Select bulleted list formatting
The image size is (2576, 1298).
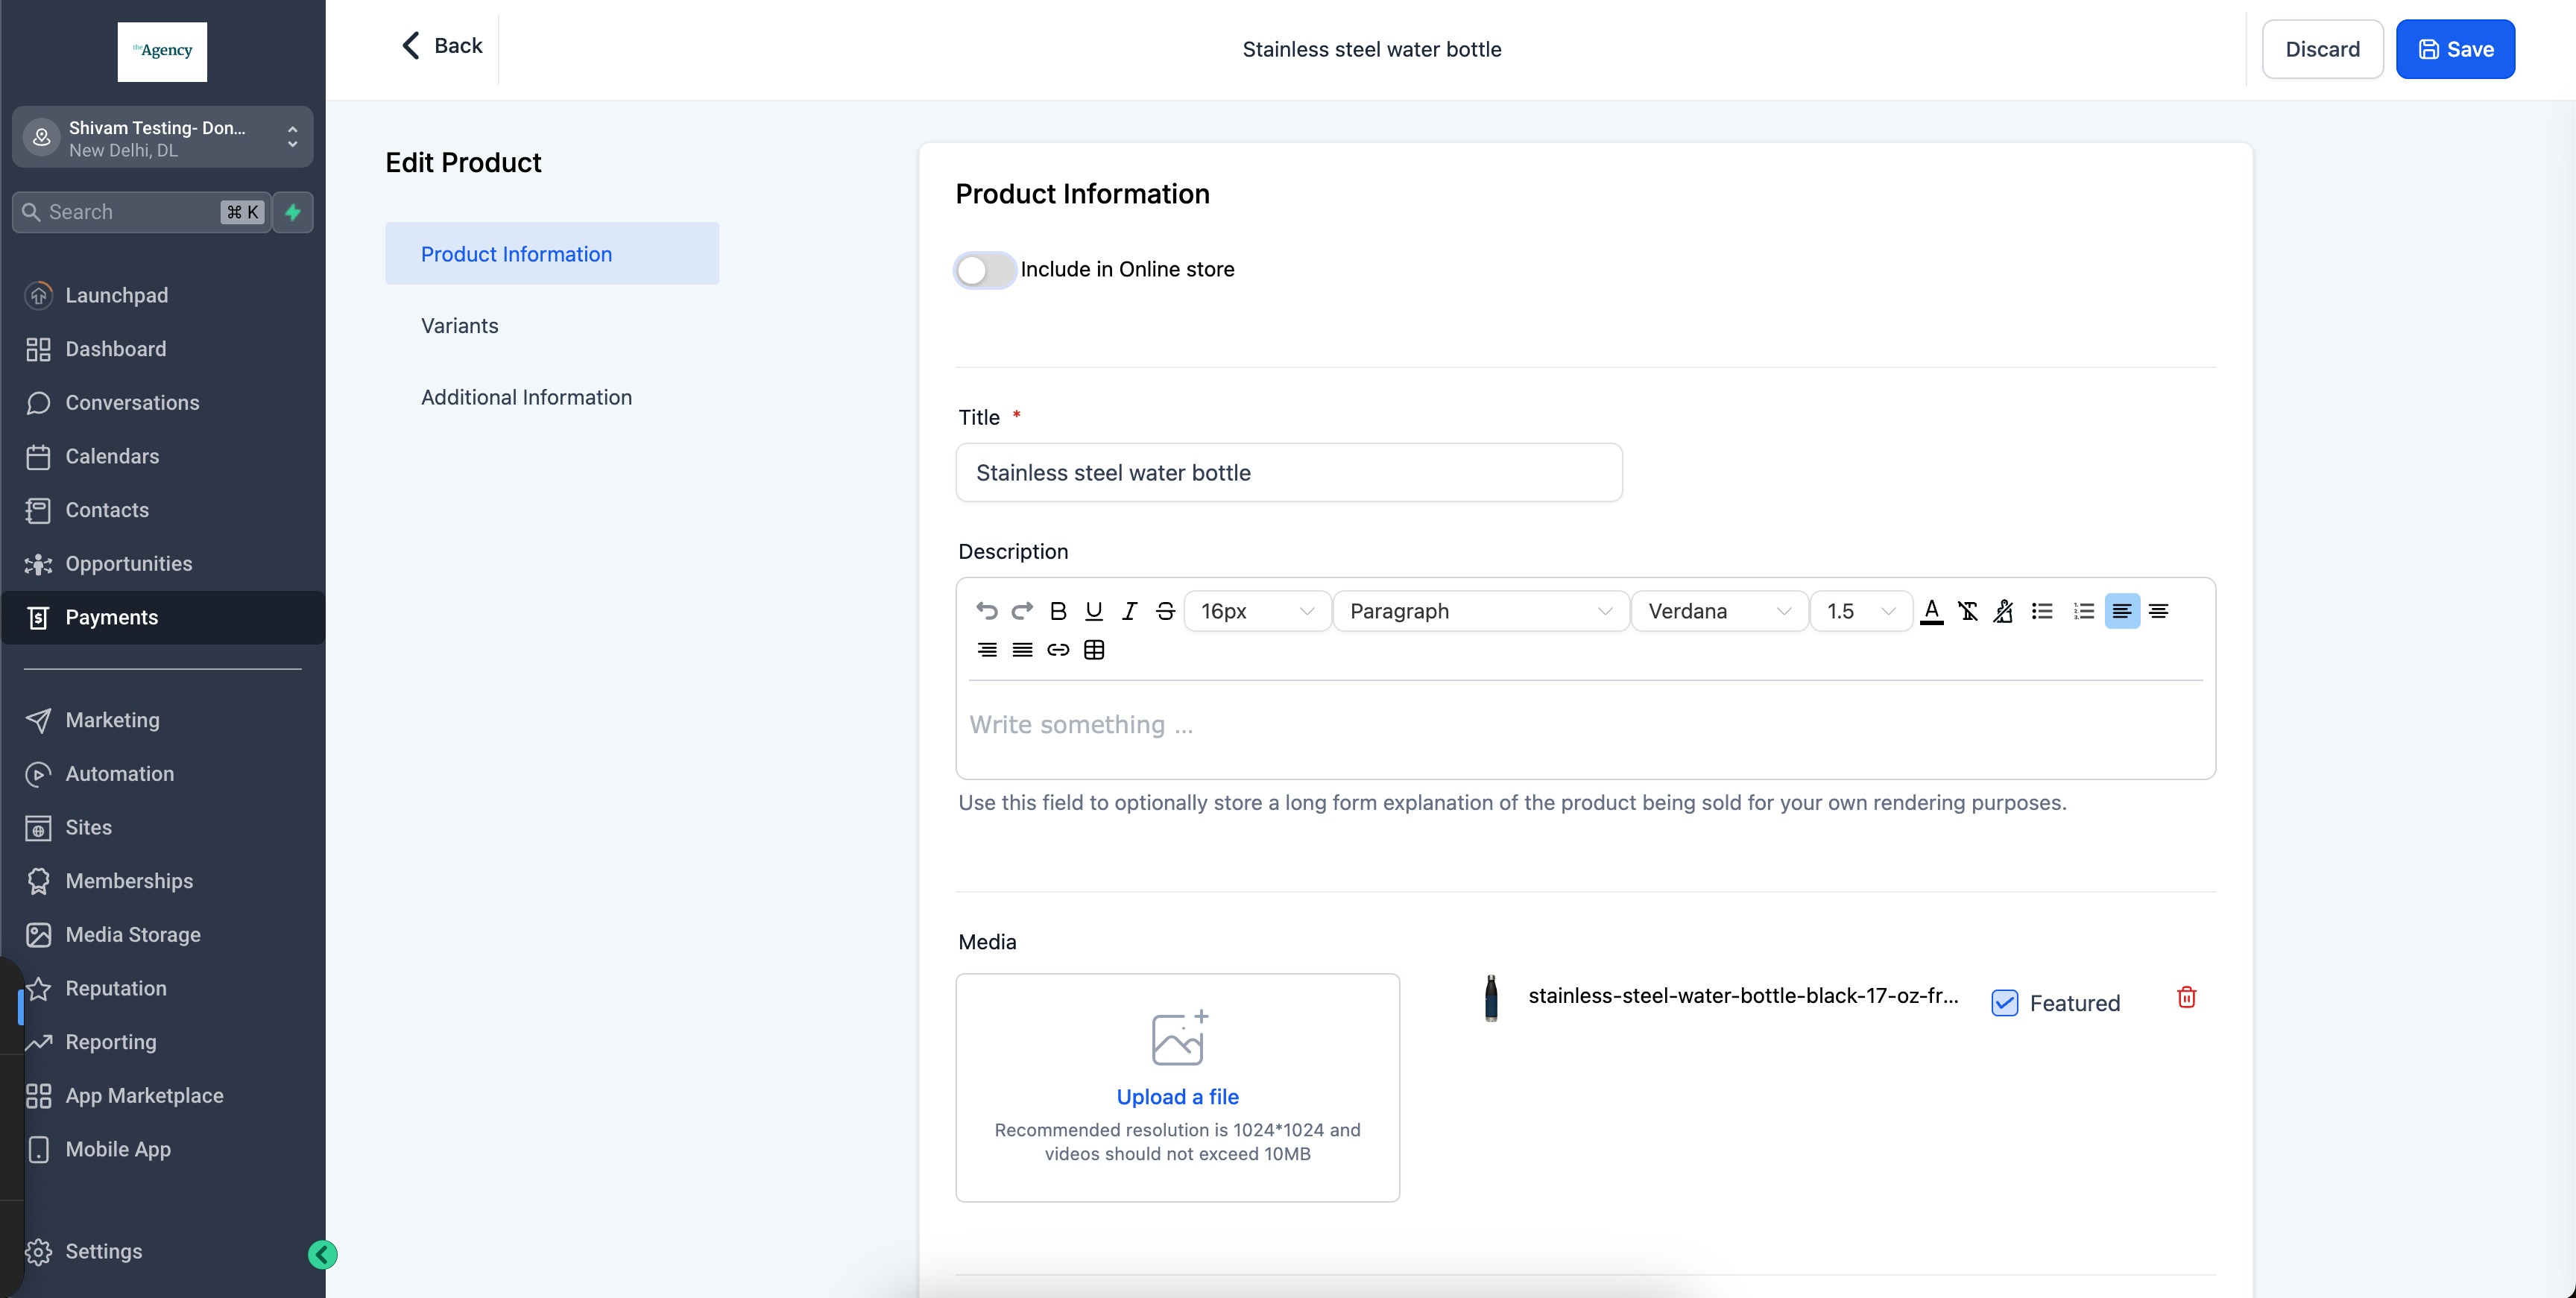tap(2042, 611)
